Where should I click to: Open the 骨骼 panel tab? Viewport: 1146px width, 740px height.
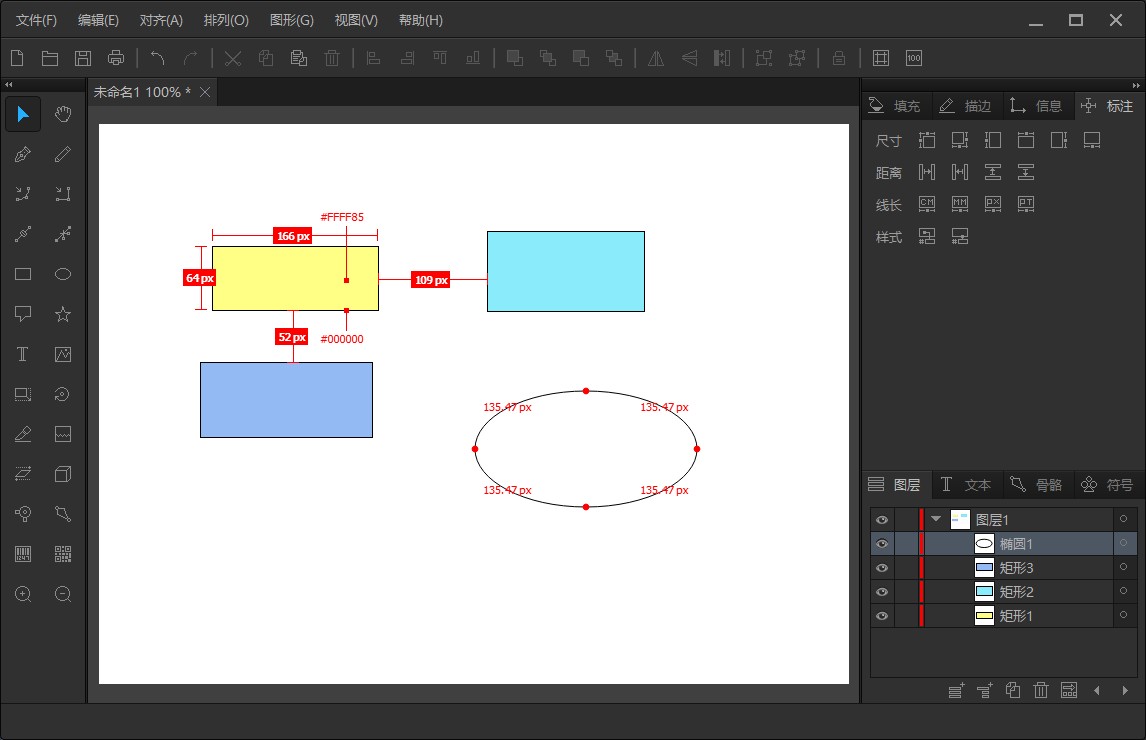pyautogui.click(x=1036, y=485)
